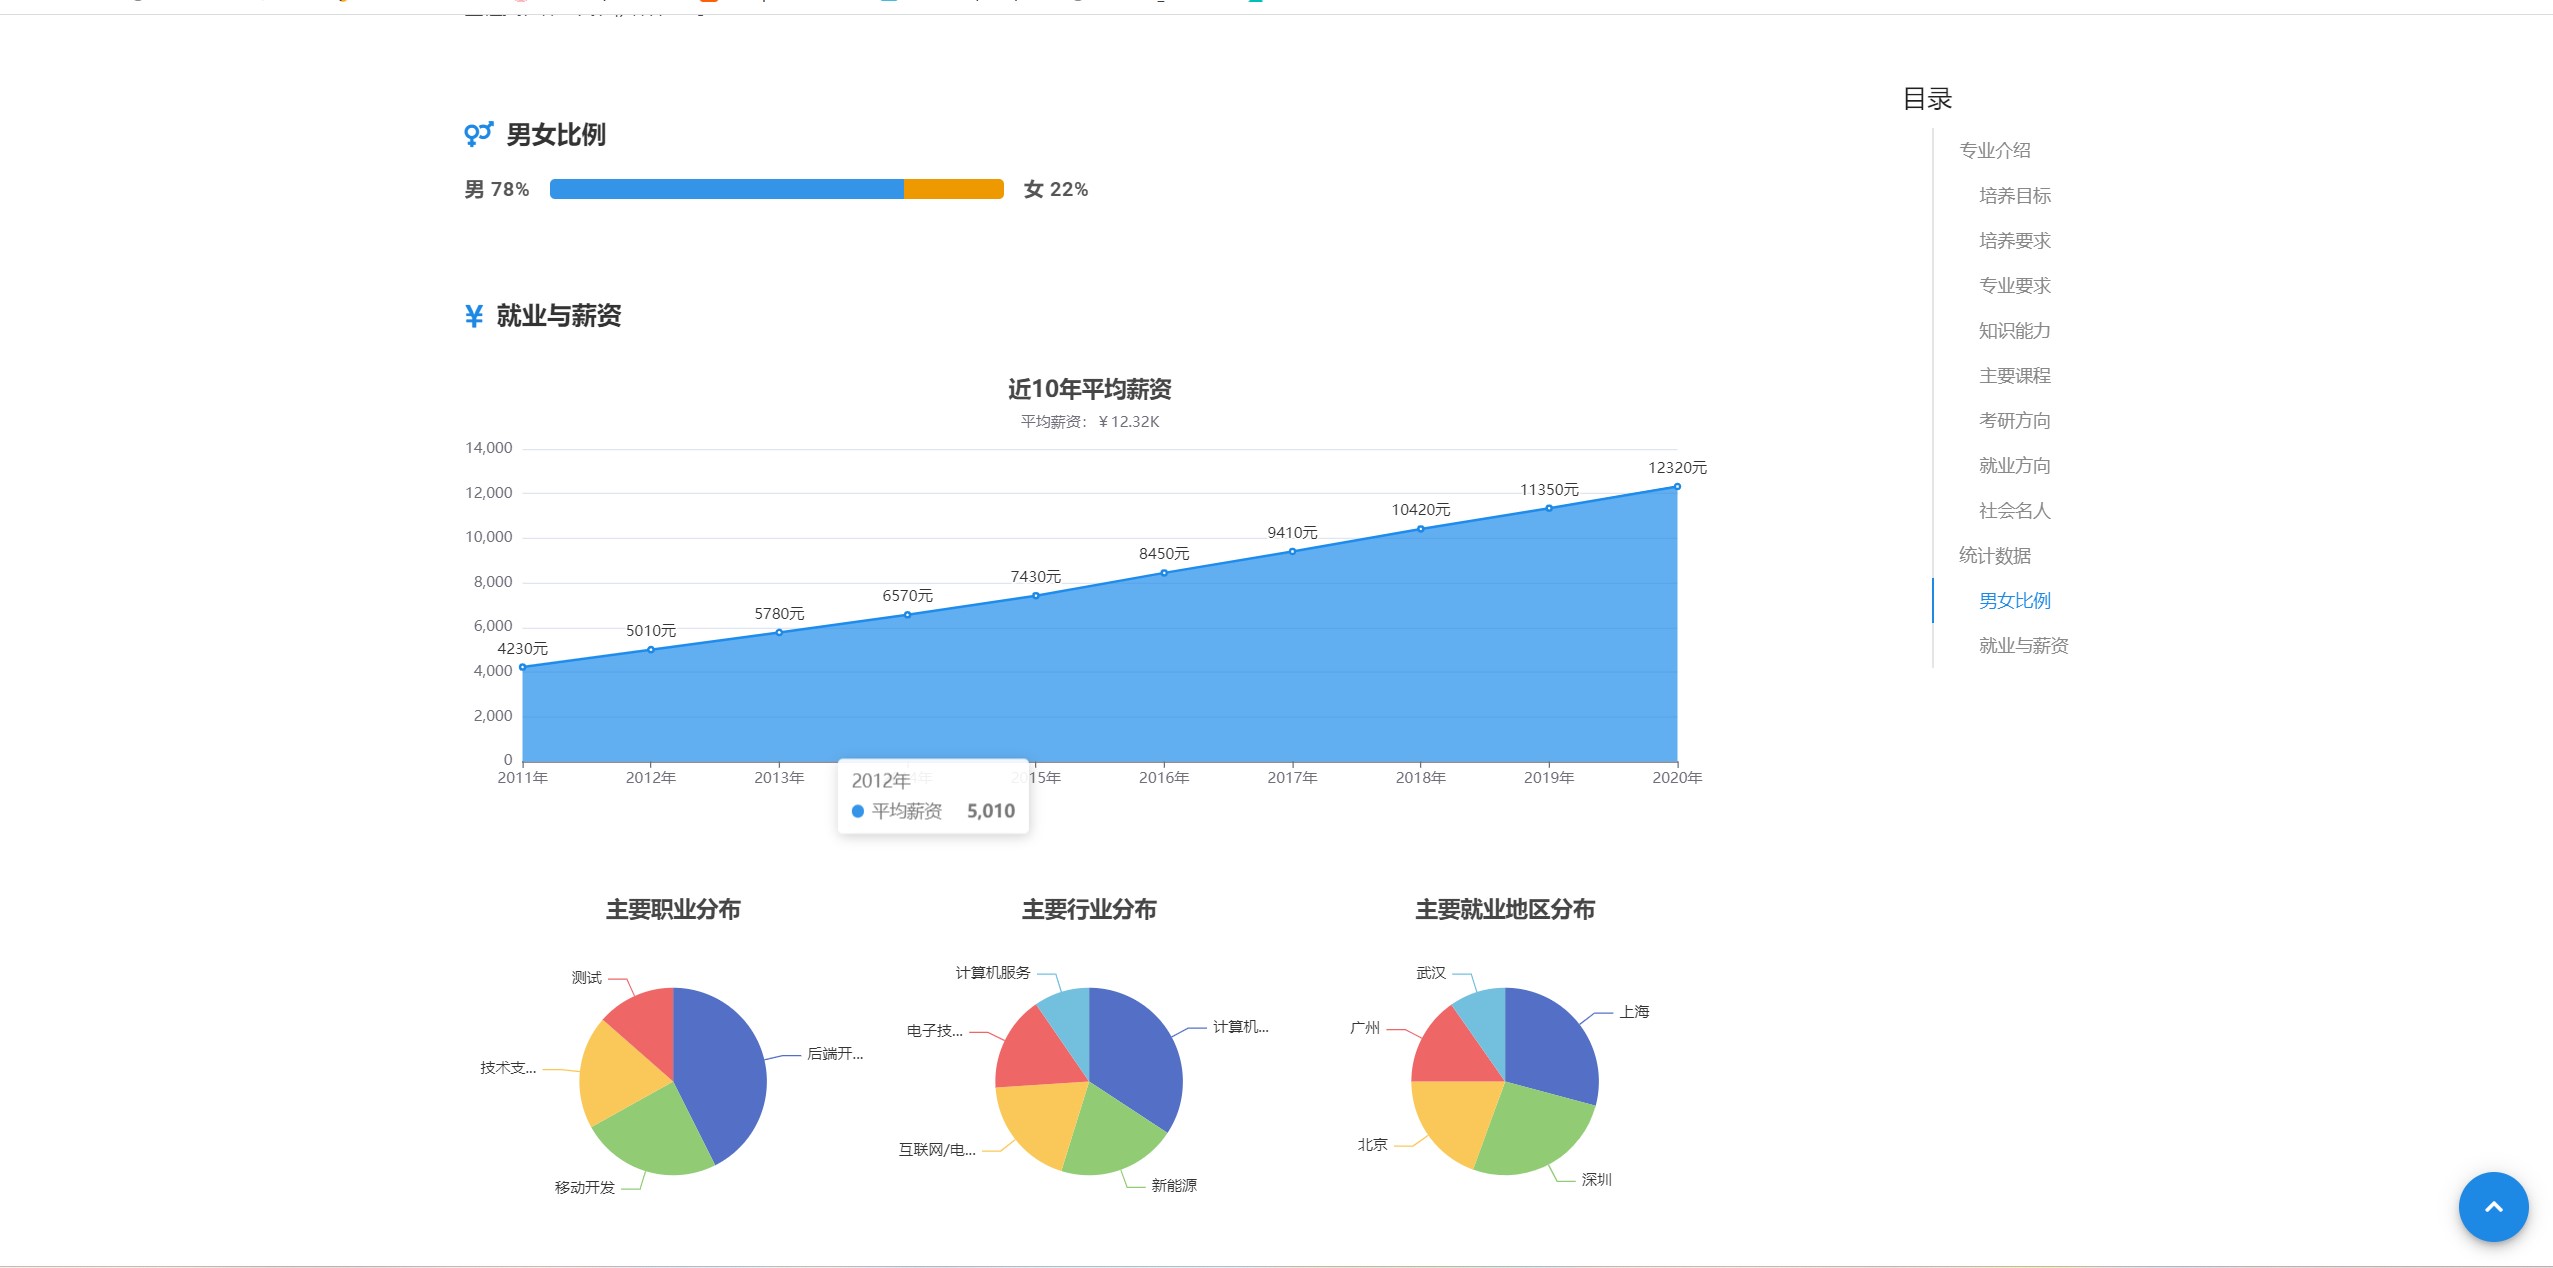2553x1268 pixels.
Task: Click the data point labeled 6570元
Action: [907, 614]
